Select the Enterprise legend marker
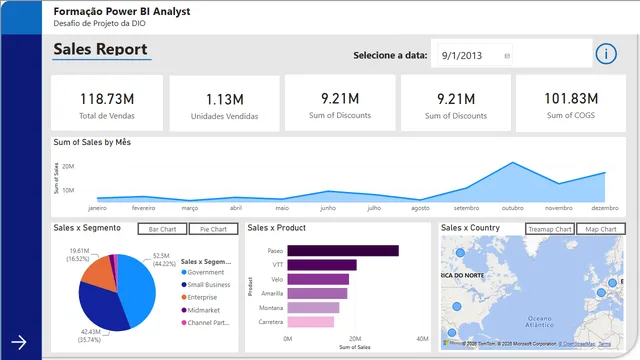The width and height of the screenshot is (640, 360). 184,297
